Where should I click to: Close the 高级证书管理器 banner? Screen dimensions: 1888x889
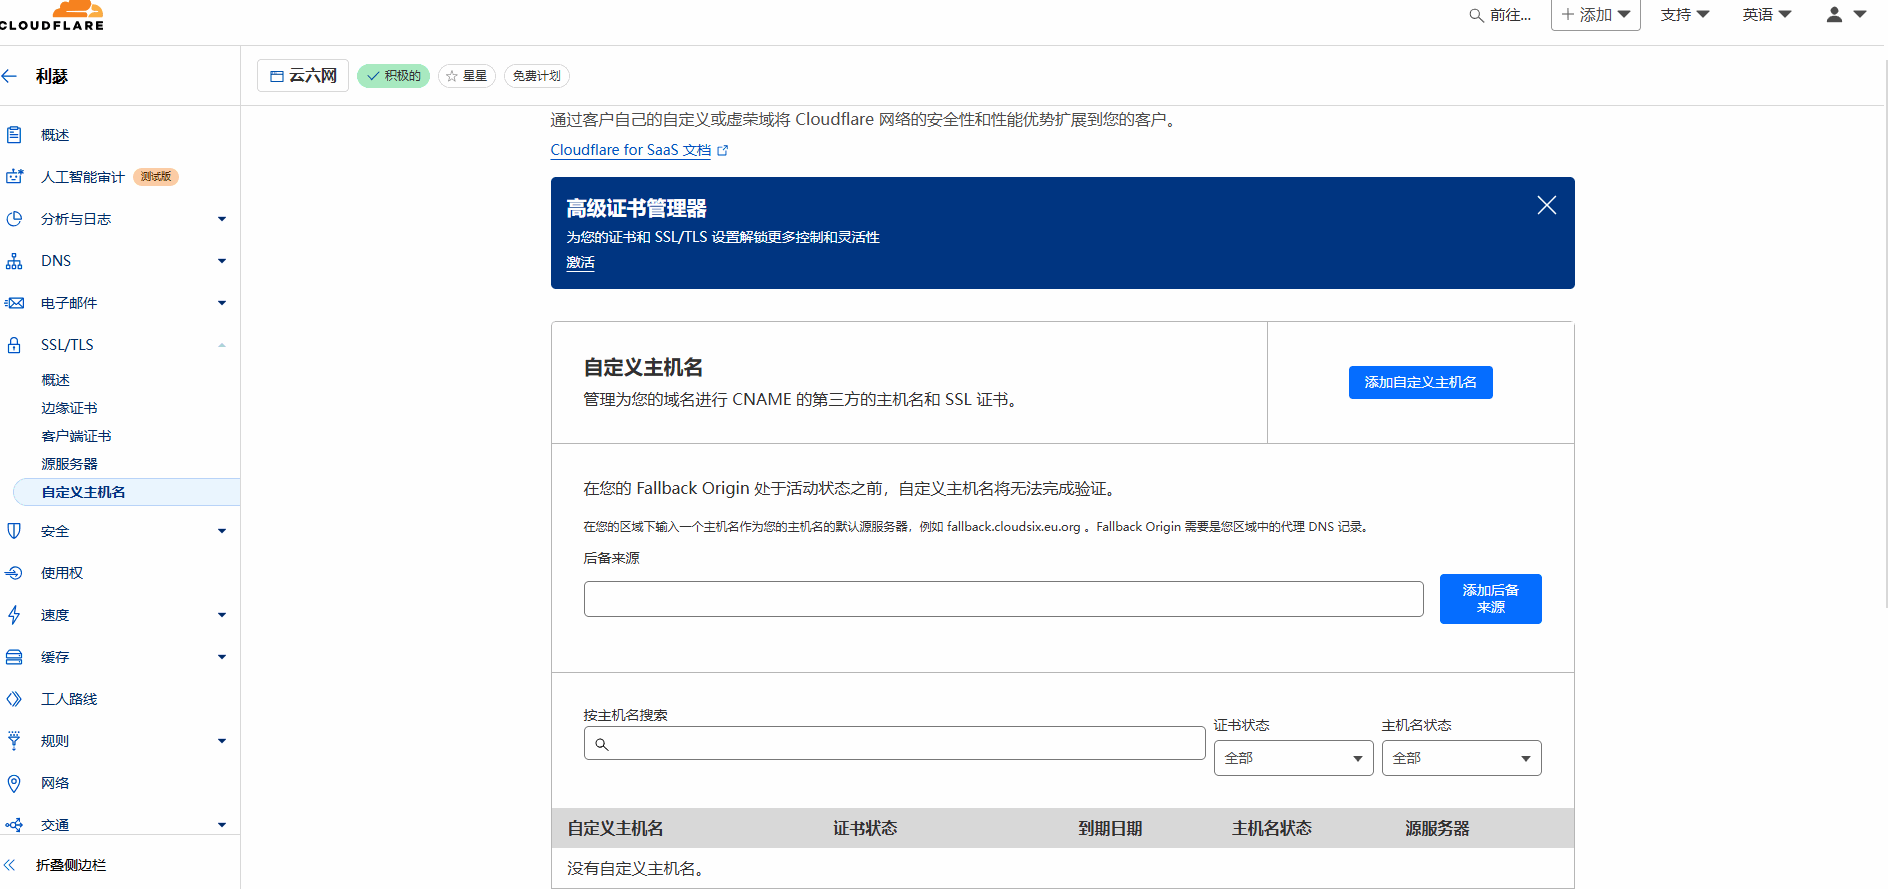point(1547,205)
